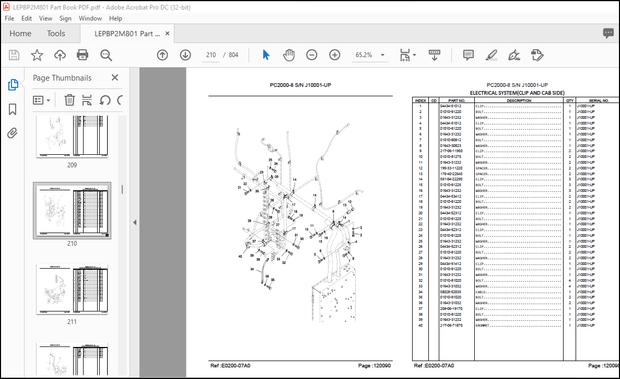Zoom out with minus button

[x=312, y=55]
